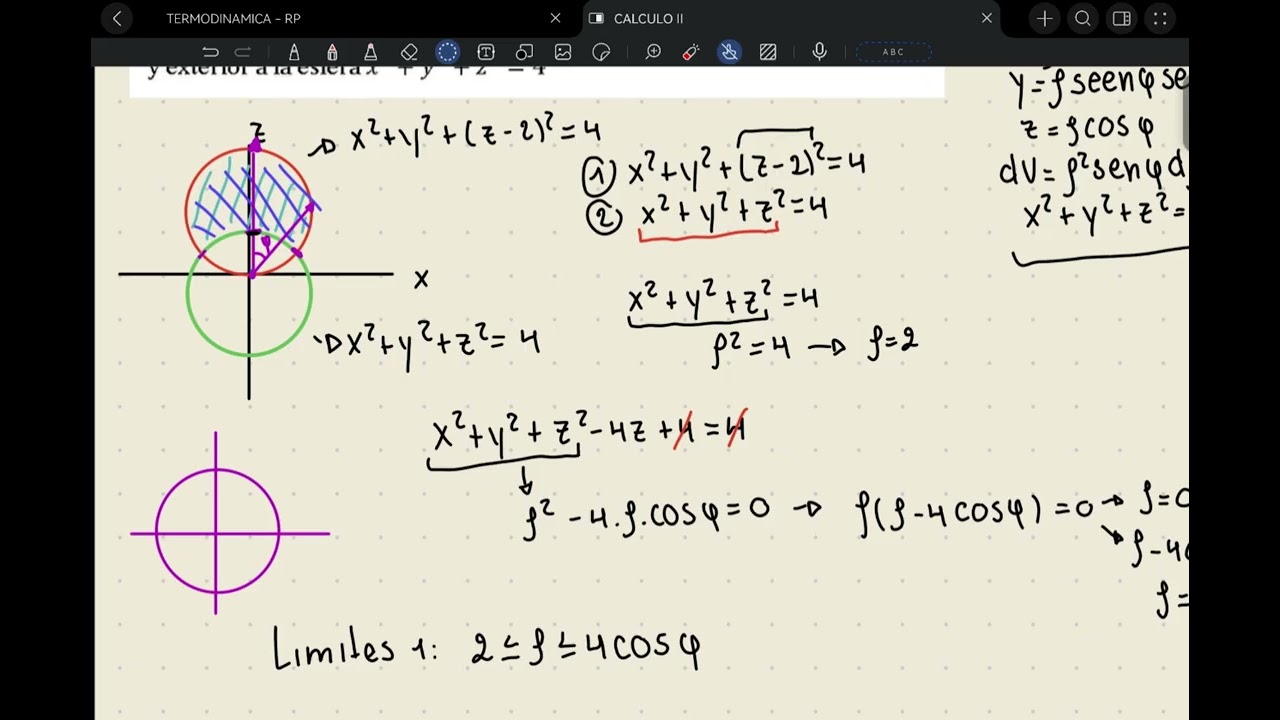This screenshot has height=720, width=1280.
Task: Start audio recording with microphone icon
Action: pyautogui.click(x=820, y=52)
